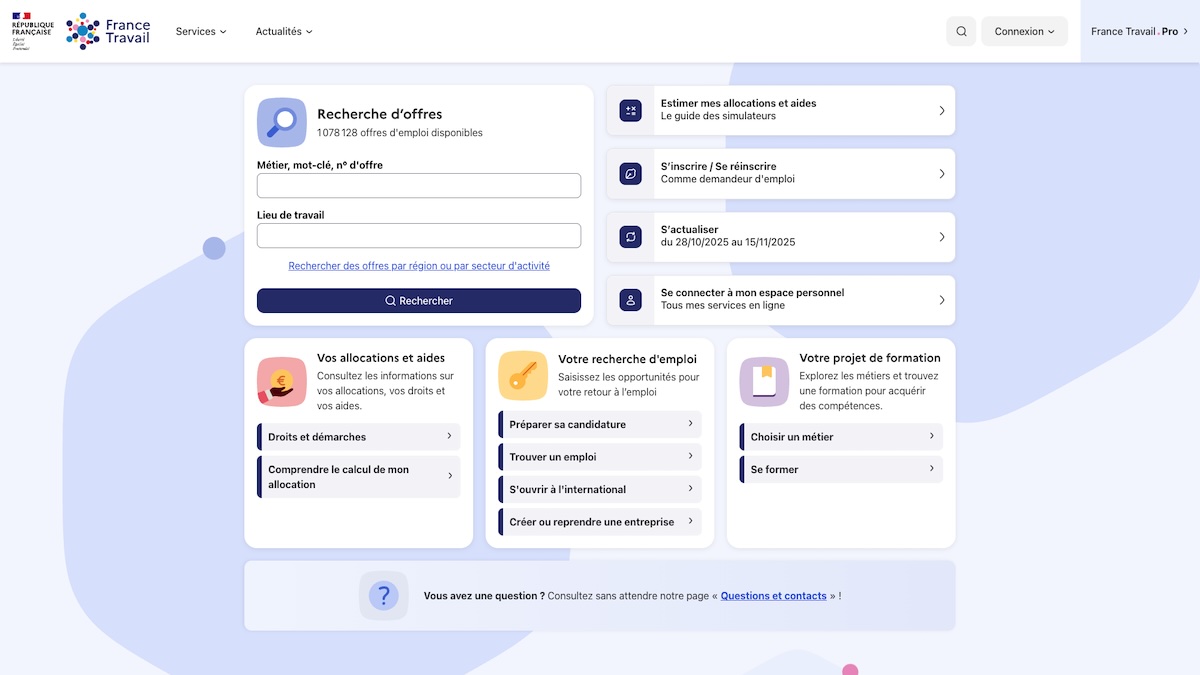The image size is (1200, 675).
Task: Click the golden key job search icon
Action: point(523,377)
